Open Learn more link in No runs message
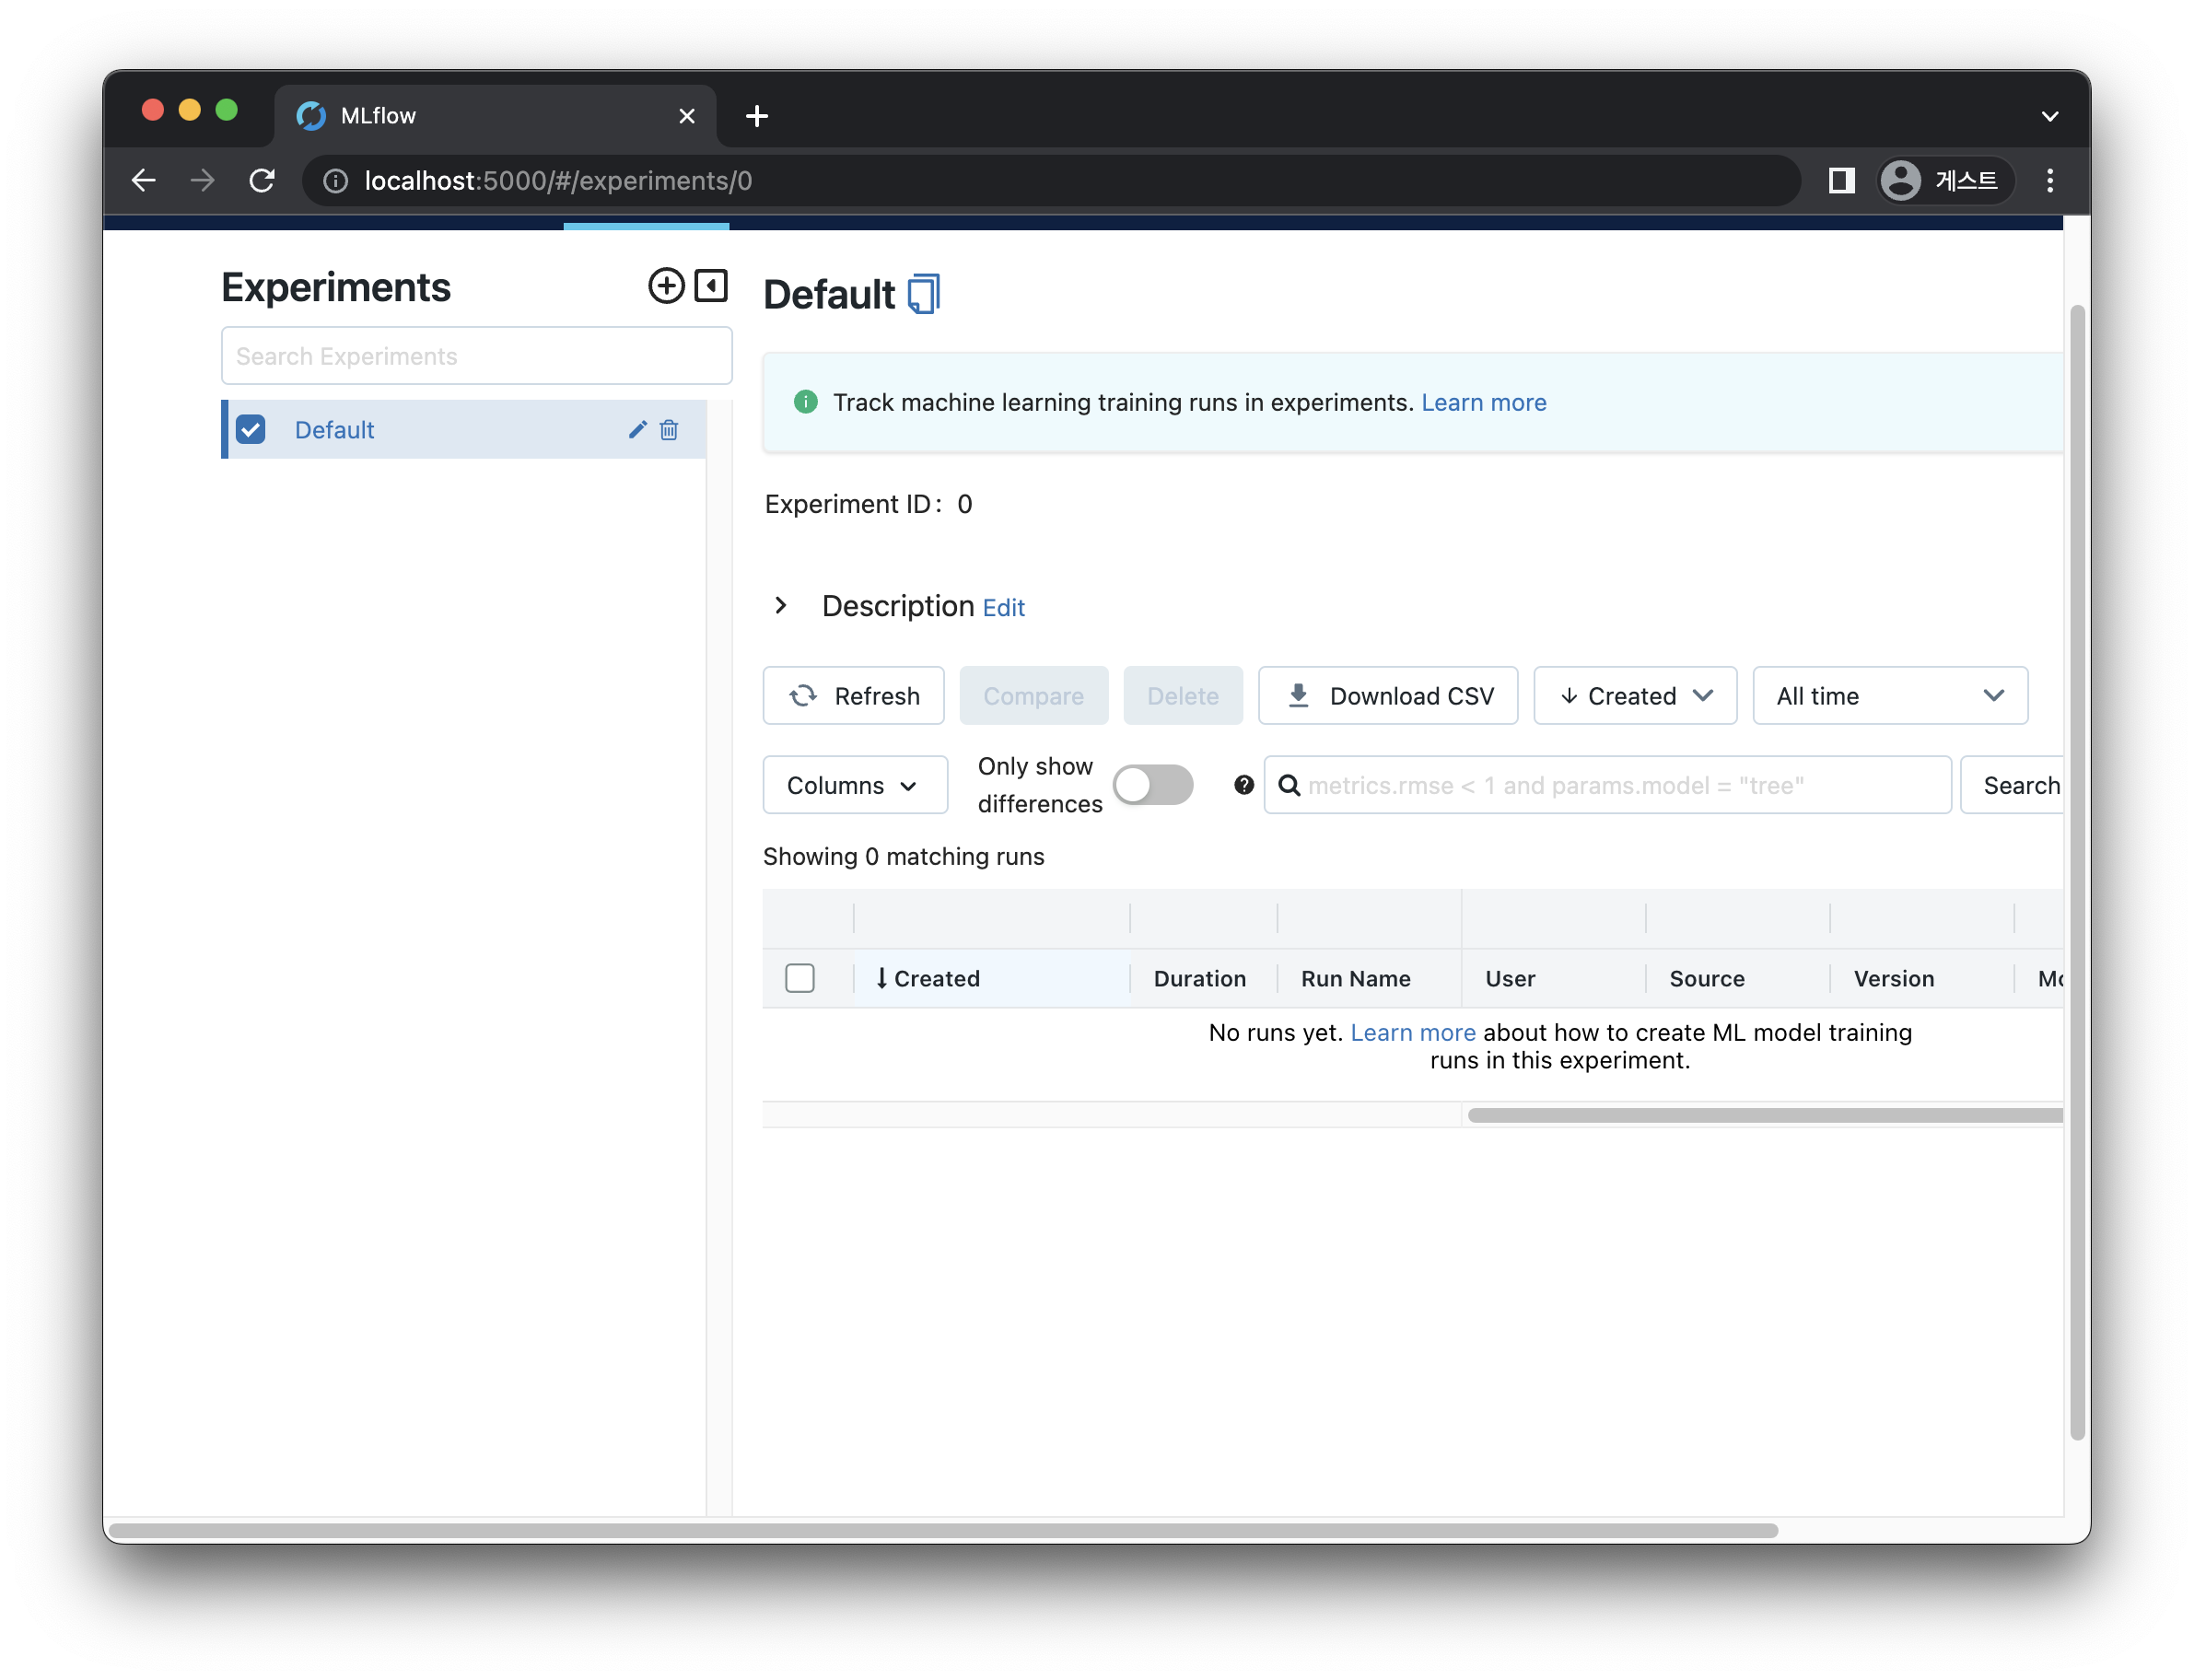2194x1680 pixels. 1413,1033
